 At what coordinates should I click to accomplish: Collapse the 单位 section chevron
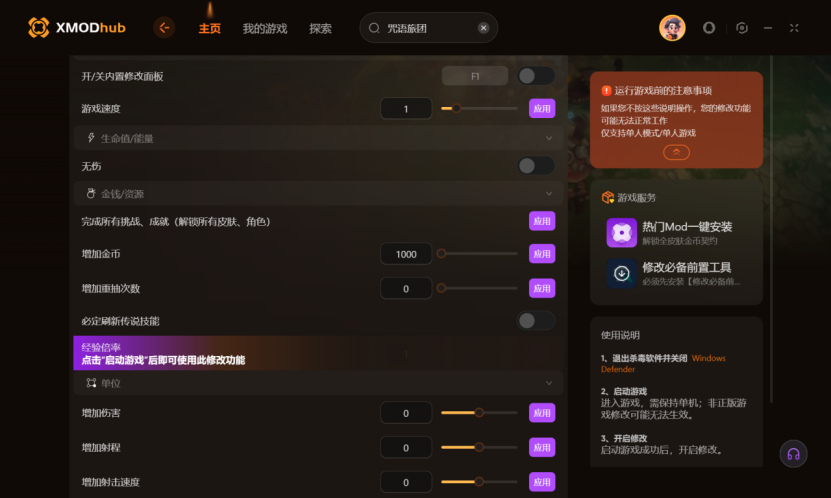pyautogui.click(x=549, y=383)
